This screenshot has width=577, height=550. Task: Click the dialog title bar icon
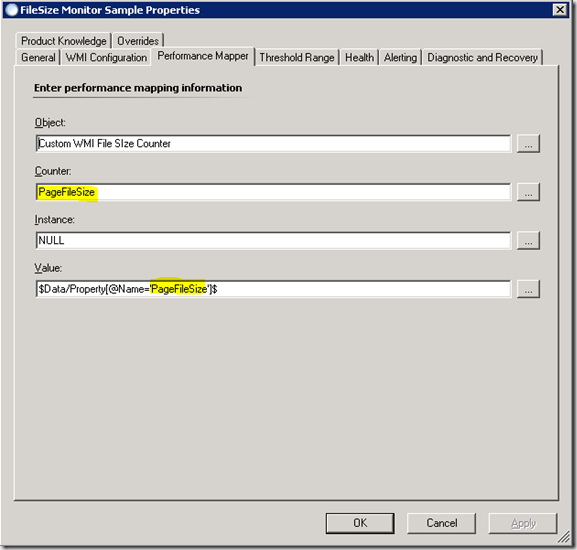pyautogui.click(x=12, y=10)
